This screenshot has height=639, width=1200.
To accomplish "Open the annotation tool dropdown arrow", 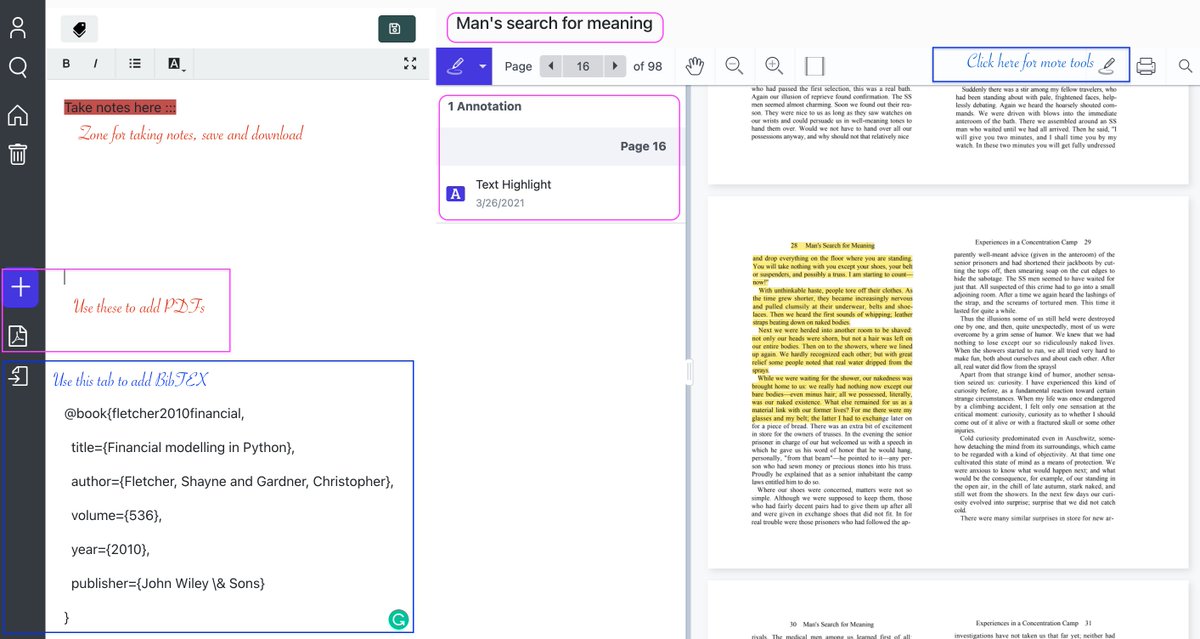I will pos(483,66).
